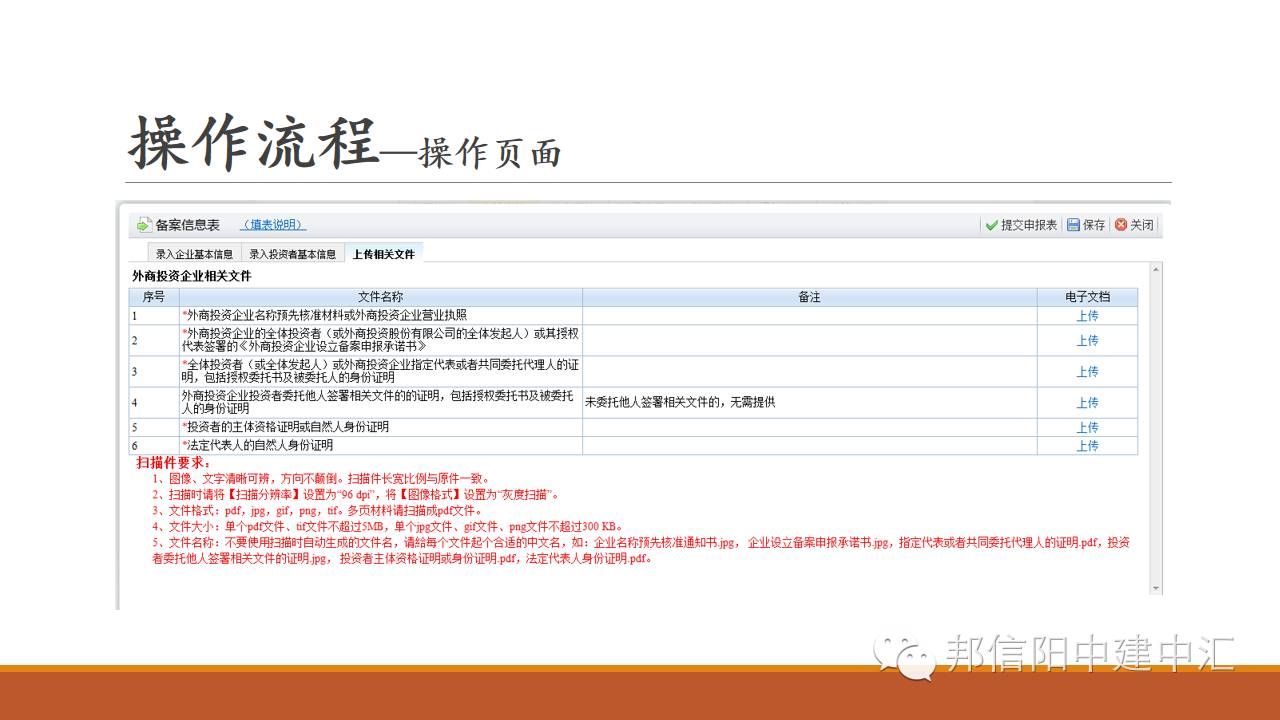Open the 填表说明 link
Viewport: 1280px width, 720px height.
click(273, 225)
